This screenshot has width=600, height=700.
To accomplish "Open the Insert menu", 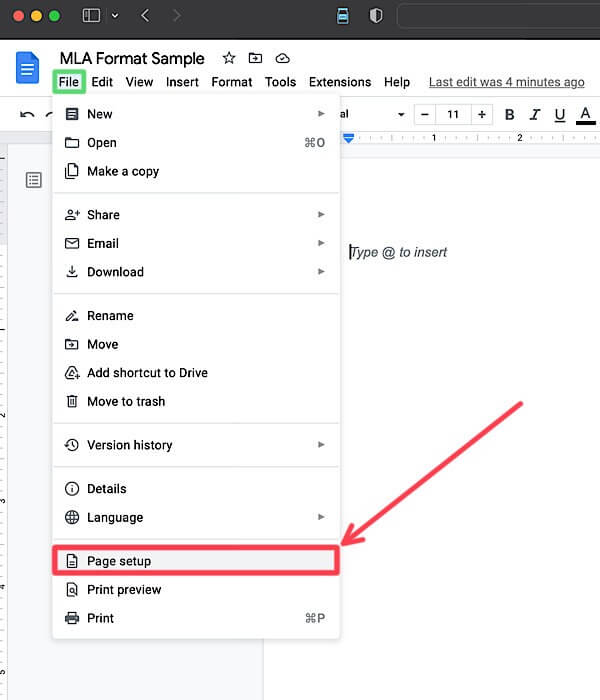I will 182,82.
